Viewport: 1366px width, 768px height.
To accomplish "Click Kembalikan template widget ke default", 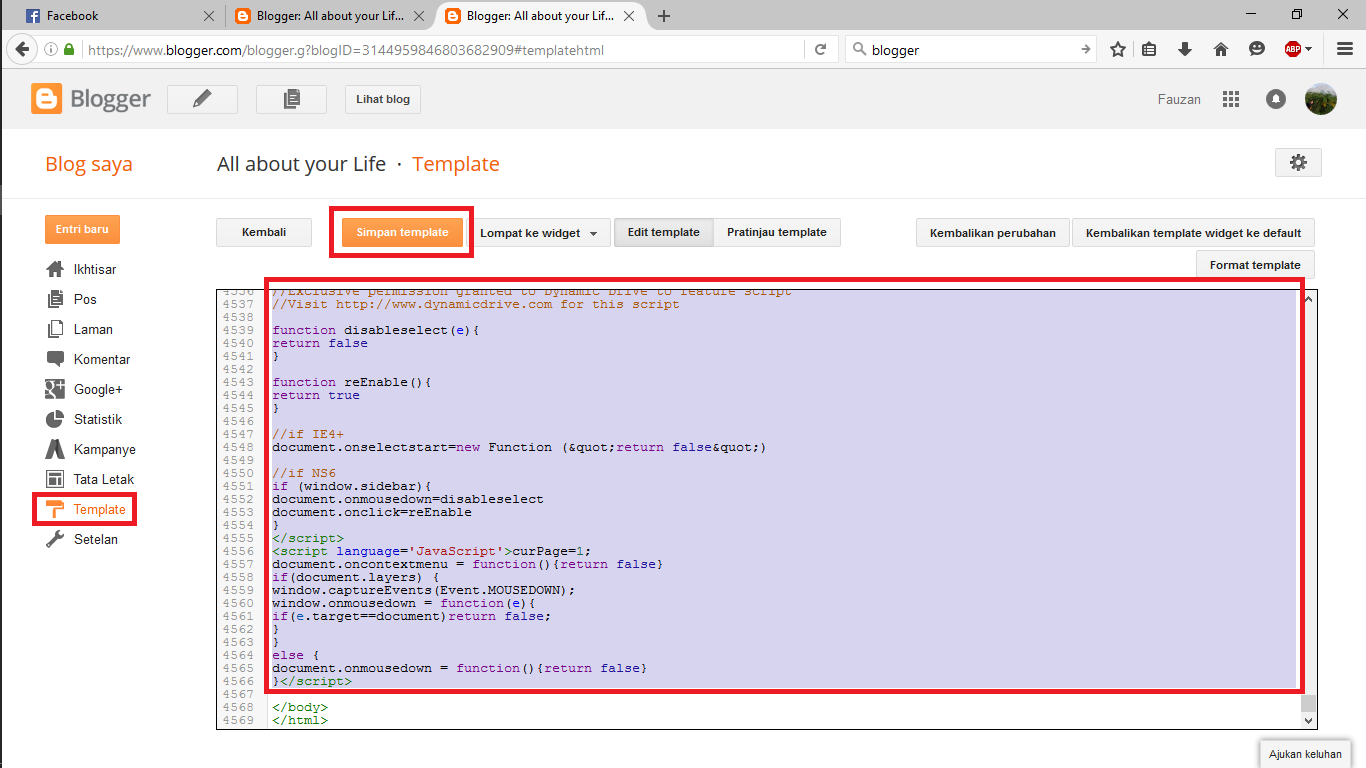I will 1193,233.
